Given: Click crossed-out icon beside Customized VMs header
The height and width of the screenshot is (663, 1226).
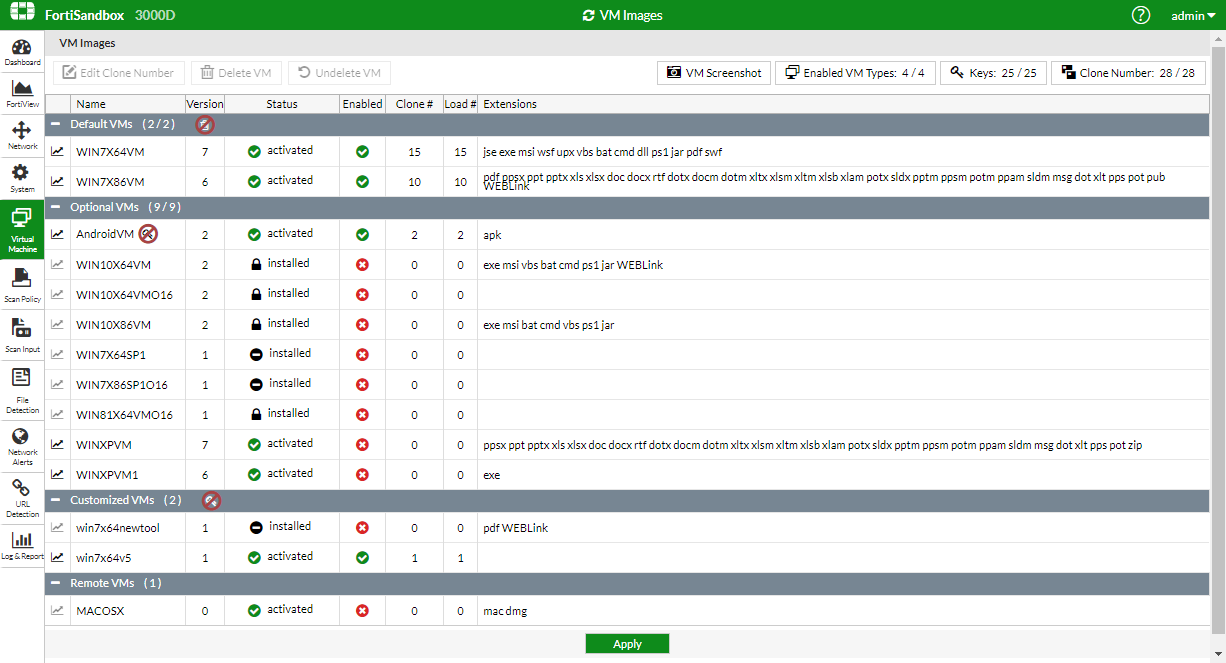Looking at the screenshot, I should pyautogui.click(x=211, y=500).
